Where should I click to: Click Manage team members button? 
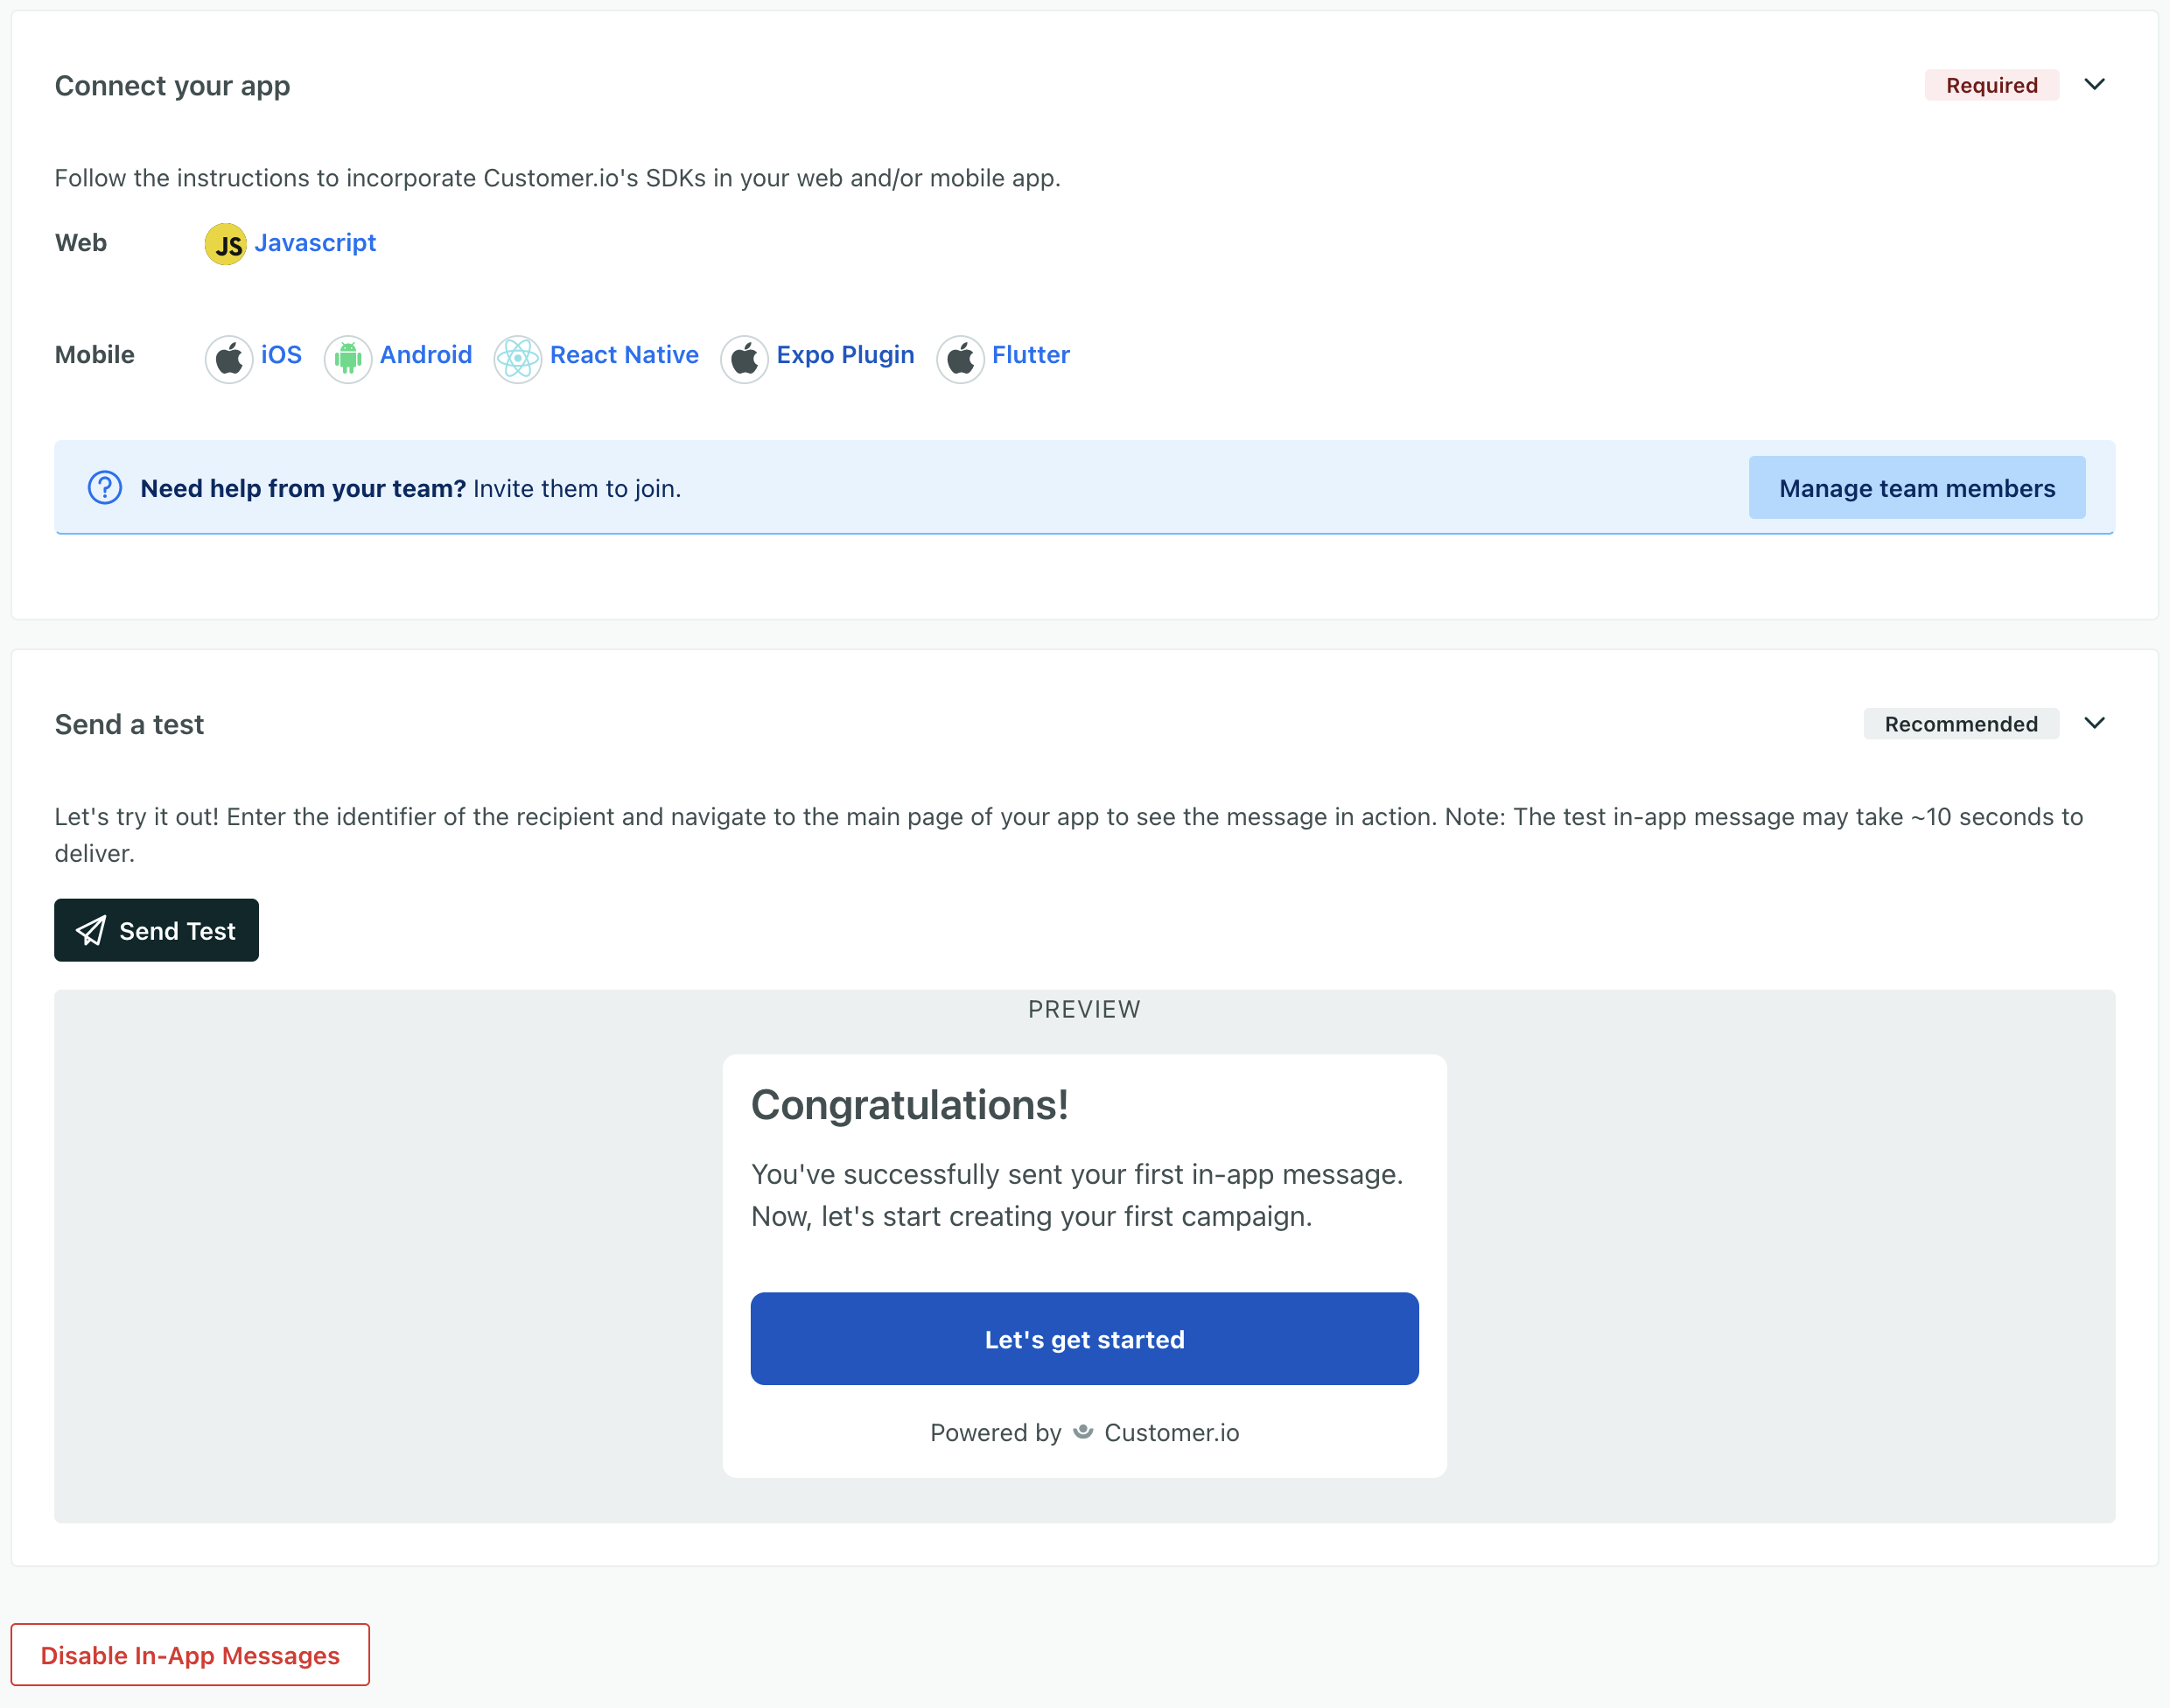(1916, 487)
